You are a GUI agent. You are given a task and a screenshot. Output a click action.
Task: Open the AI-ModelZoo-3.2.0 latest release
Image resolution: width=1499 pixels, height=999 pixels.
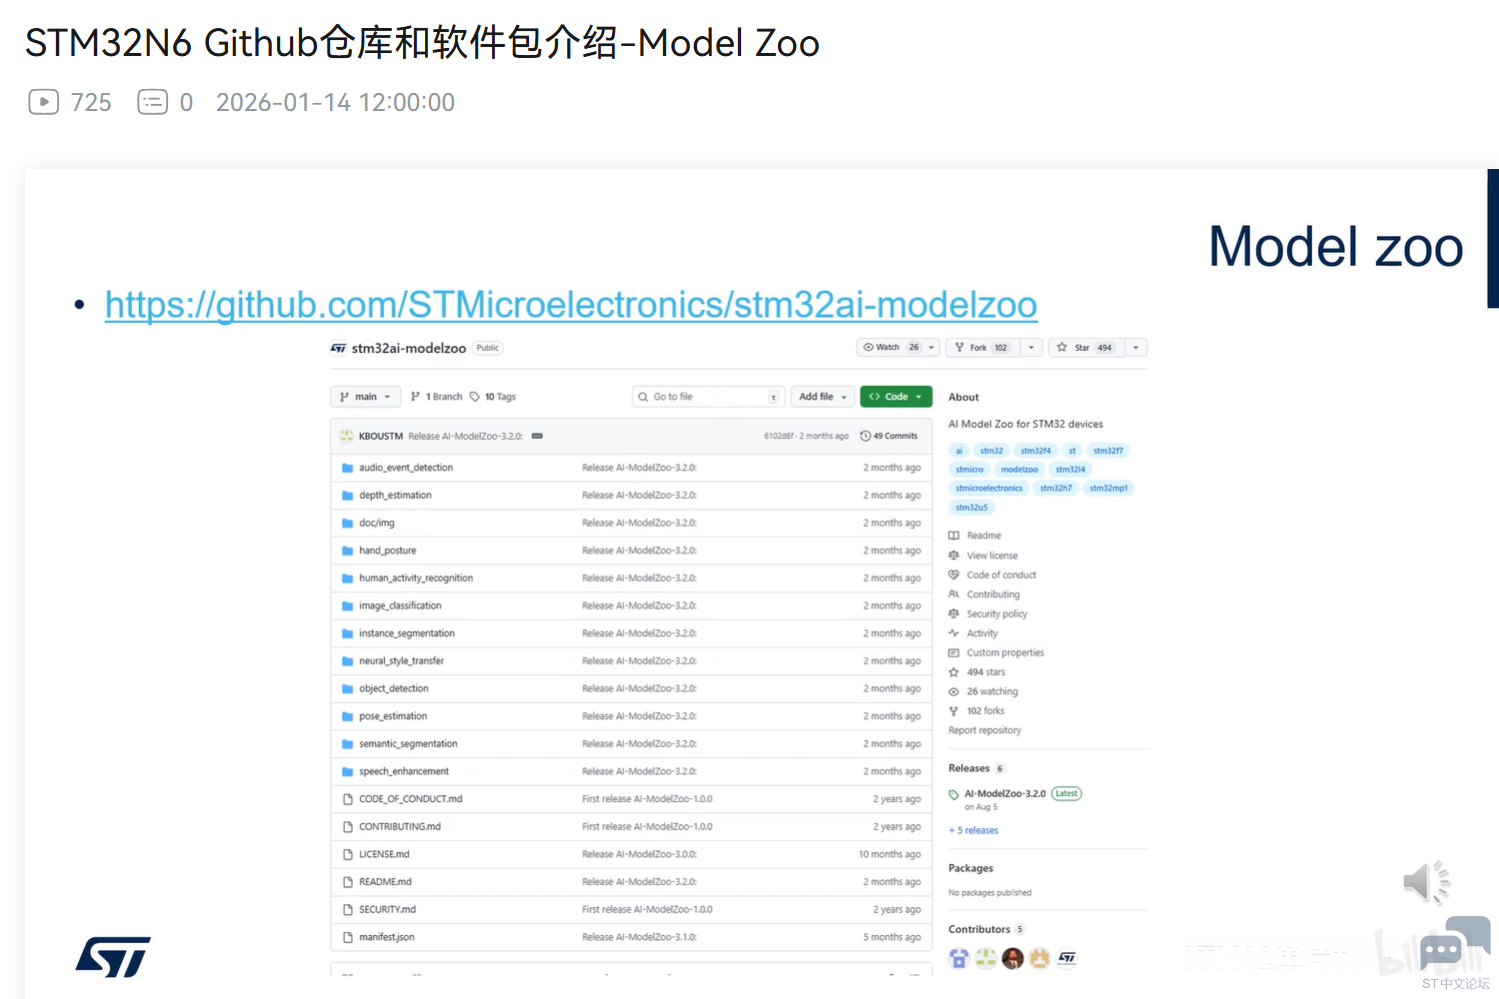coord(1005,794)
